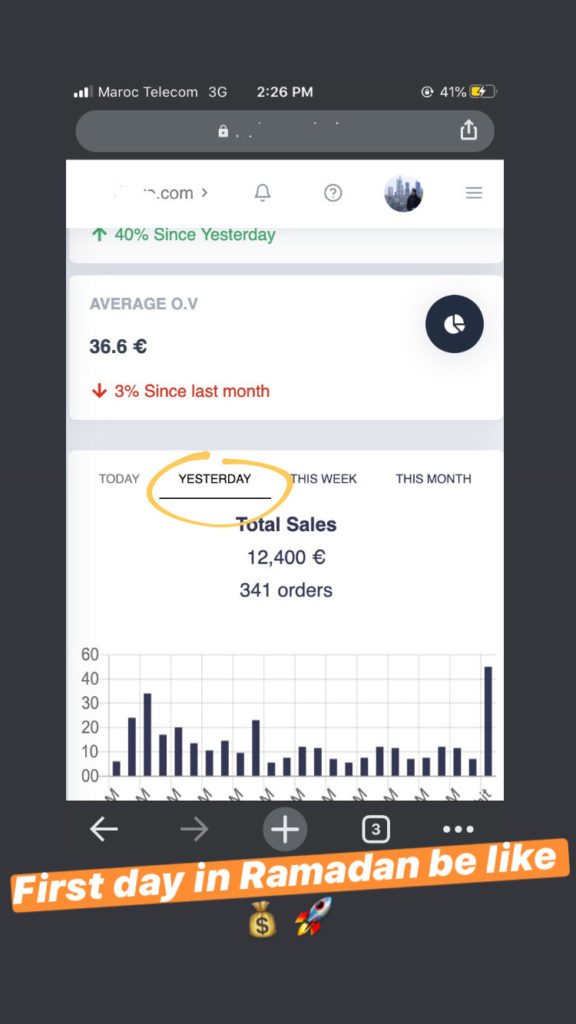Viewport: 576px width, 1024px height.
Task: Tap the Average O.V 36.6 € card
Action: pyautogui.click(x=286, y=347)
